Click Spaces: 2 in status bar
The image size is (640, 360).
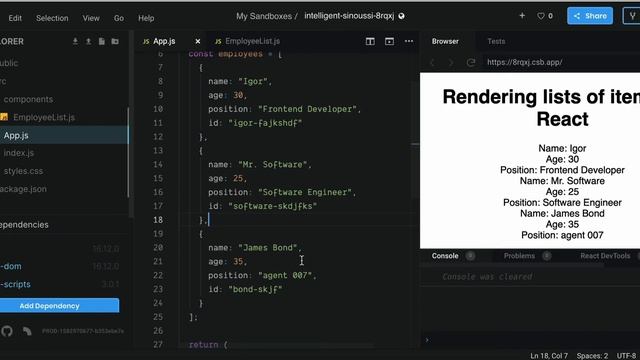[592, 356]
